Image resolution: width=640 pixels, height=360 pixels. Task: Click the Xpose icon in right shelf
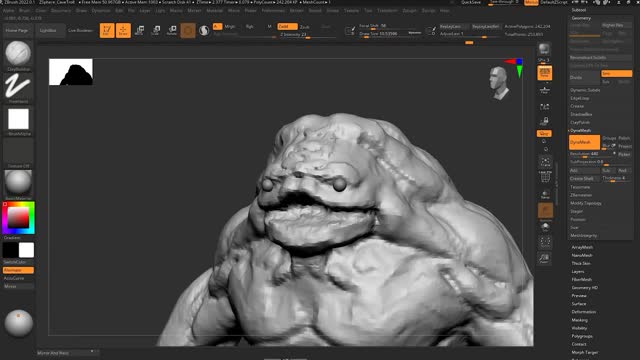click(x=545, y=242)
